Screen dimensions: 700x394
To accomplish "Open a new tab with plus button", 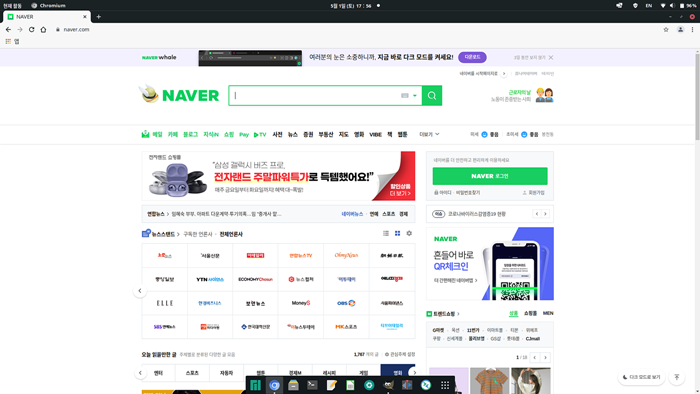I will (x=99, y=17).
